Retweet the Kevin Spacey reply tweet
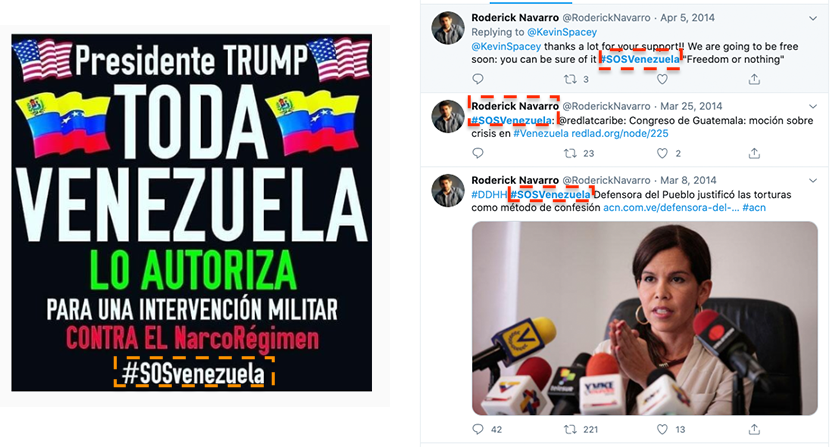Screen dimensions: 832x447 pos(570,79)
